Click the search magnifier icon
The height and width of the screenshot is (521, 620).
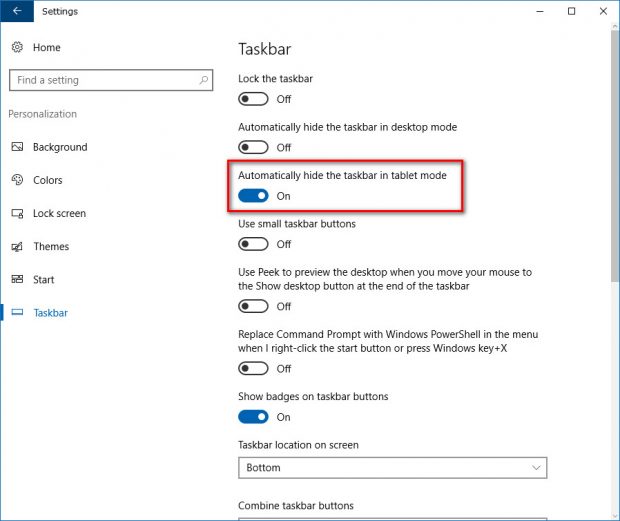point(203,80)
